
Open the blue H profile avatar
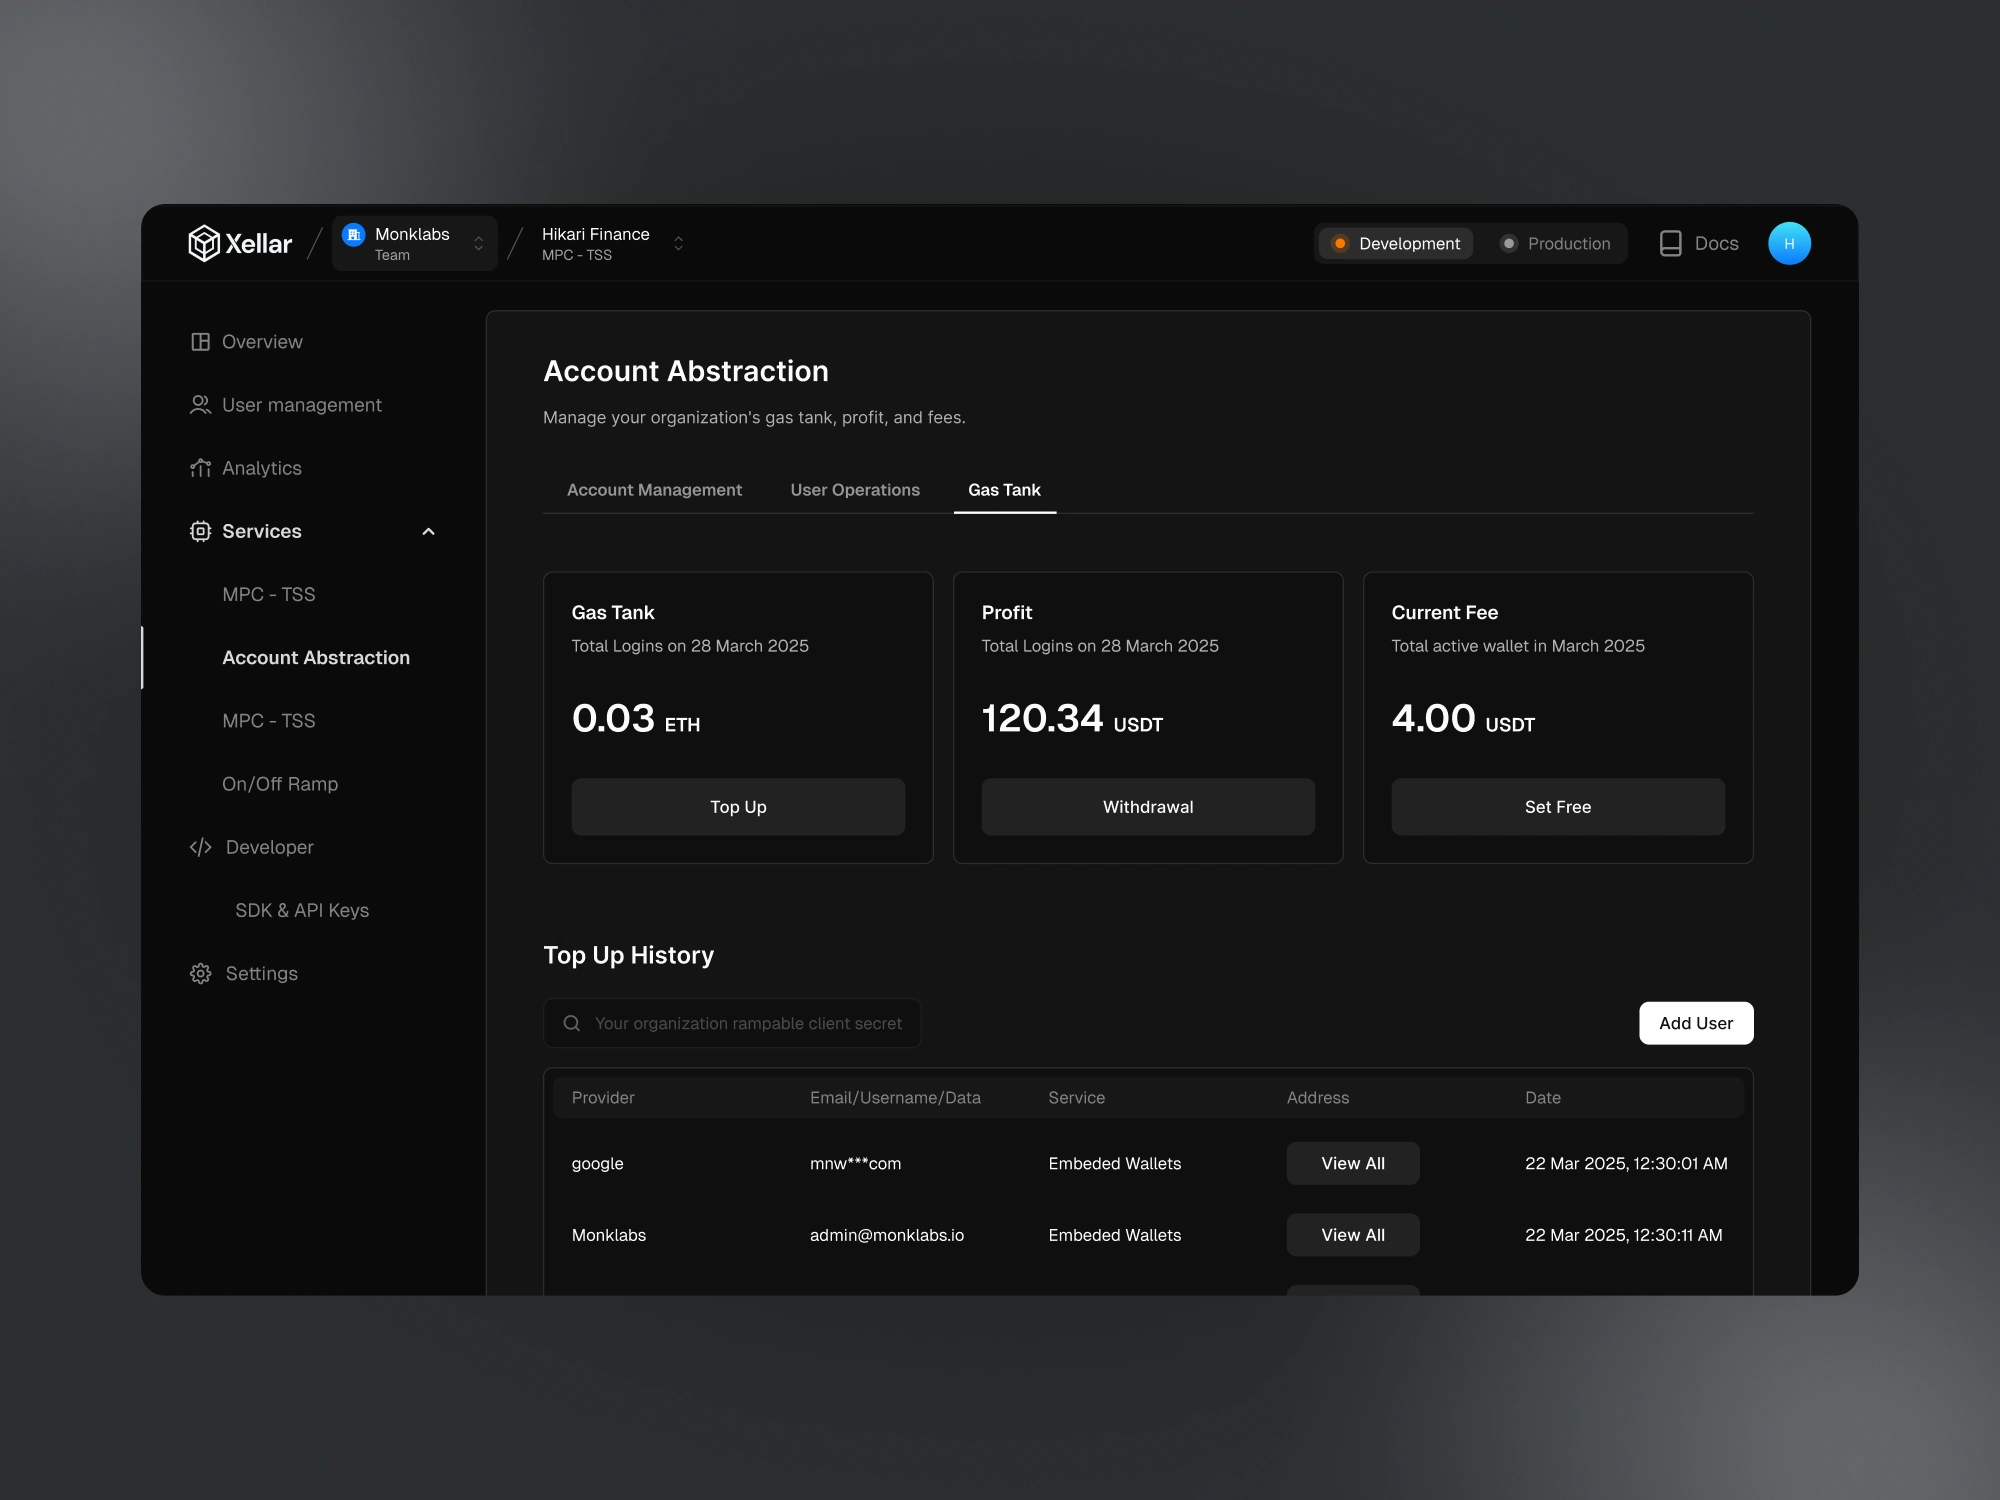(1789, 243)
